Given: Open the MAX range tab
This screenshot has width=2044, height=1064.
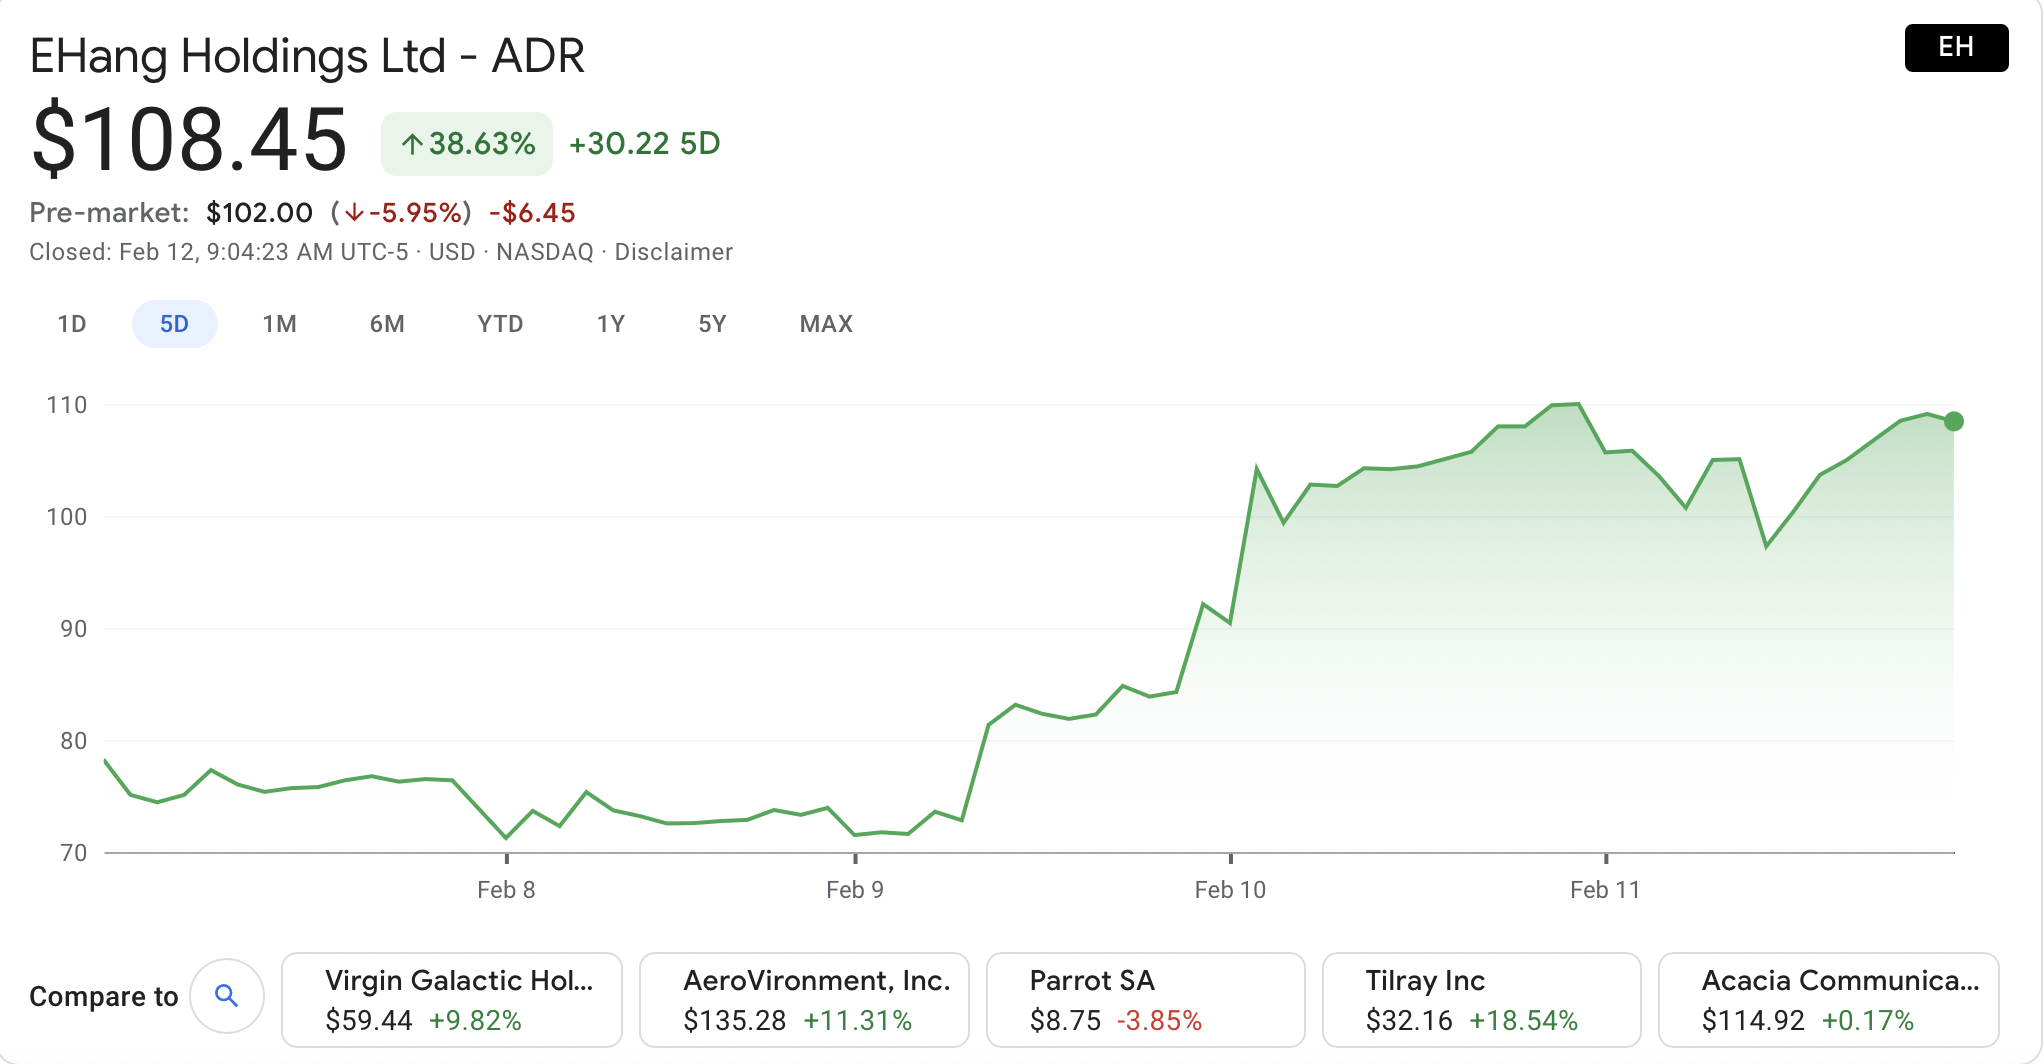Looking at the screenshot, I should [x=826, y=324].
